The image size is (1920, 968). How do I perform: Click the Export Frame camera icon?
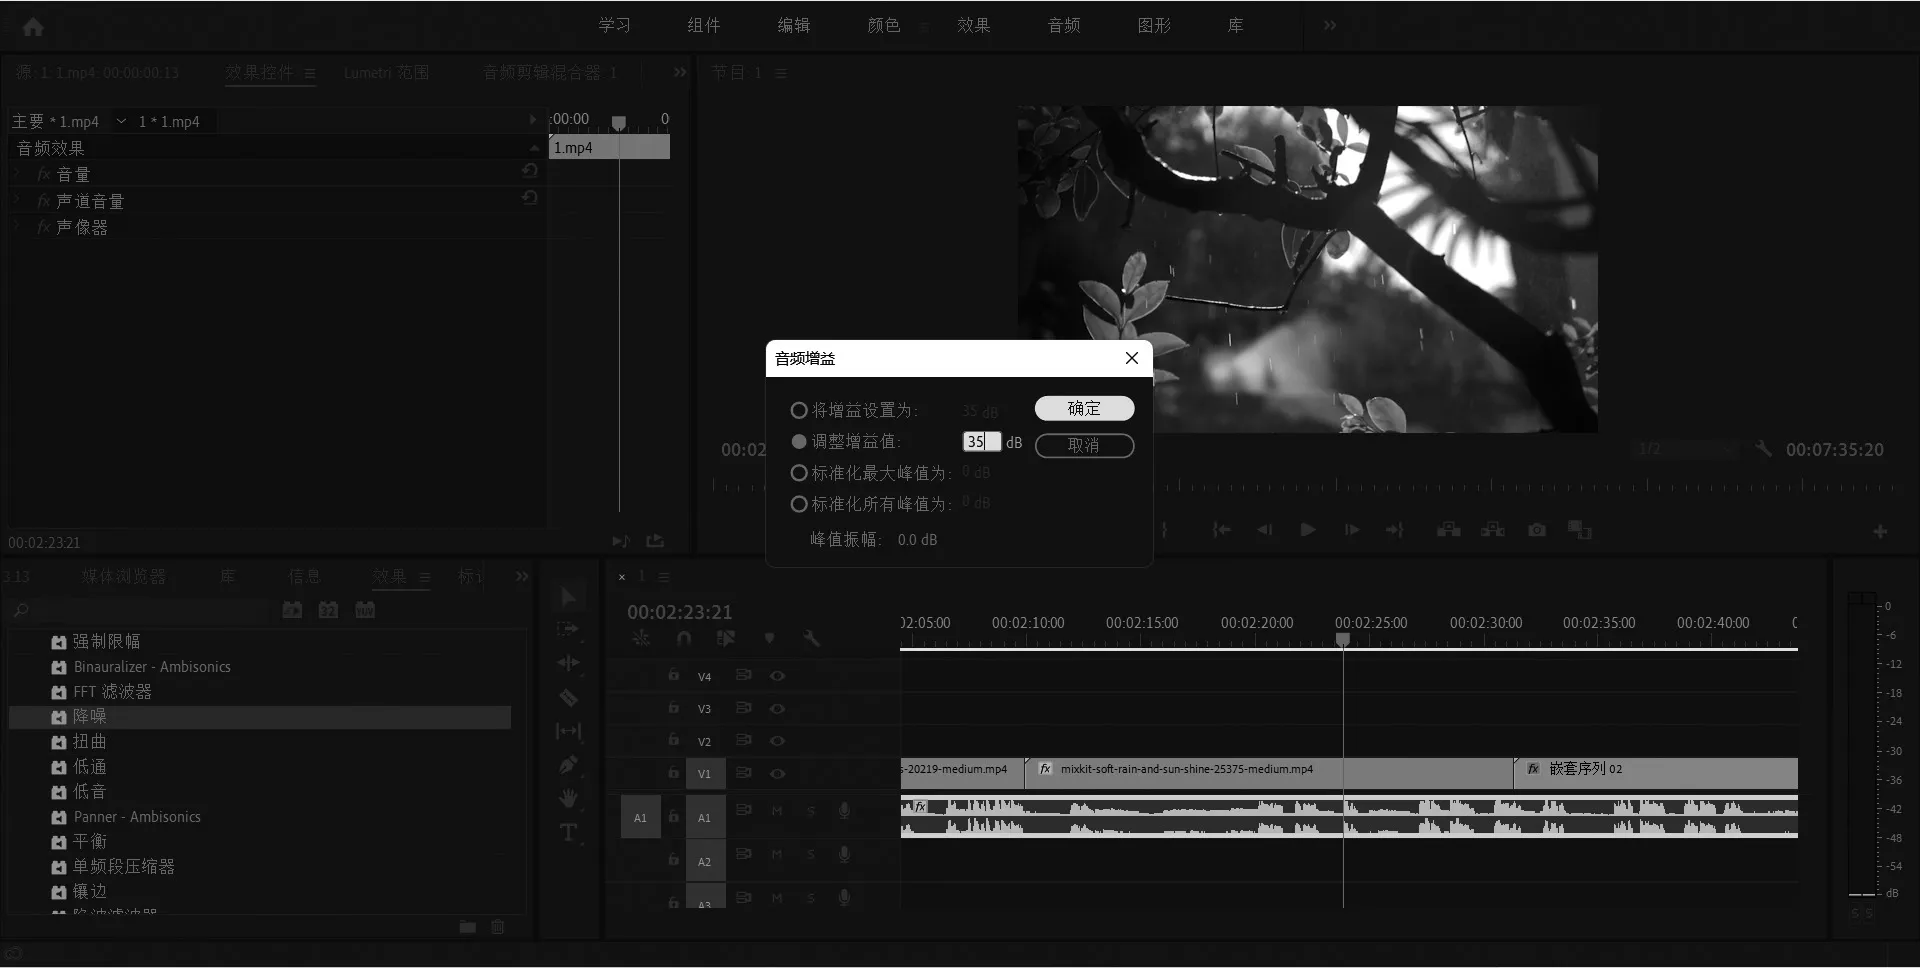pos(1537,530)
